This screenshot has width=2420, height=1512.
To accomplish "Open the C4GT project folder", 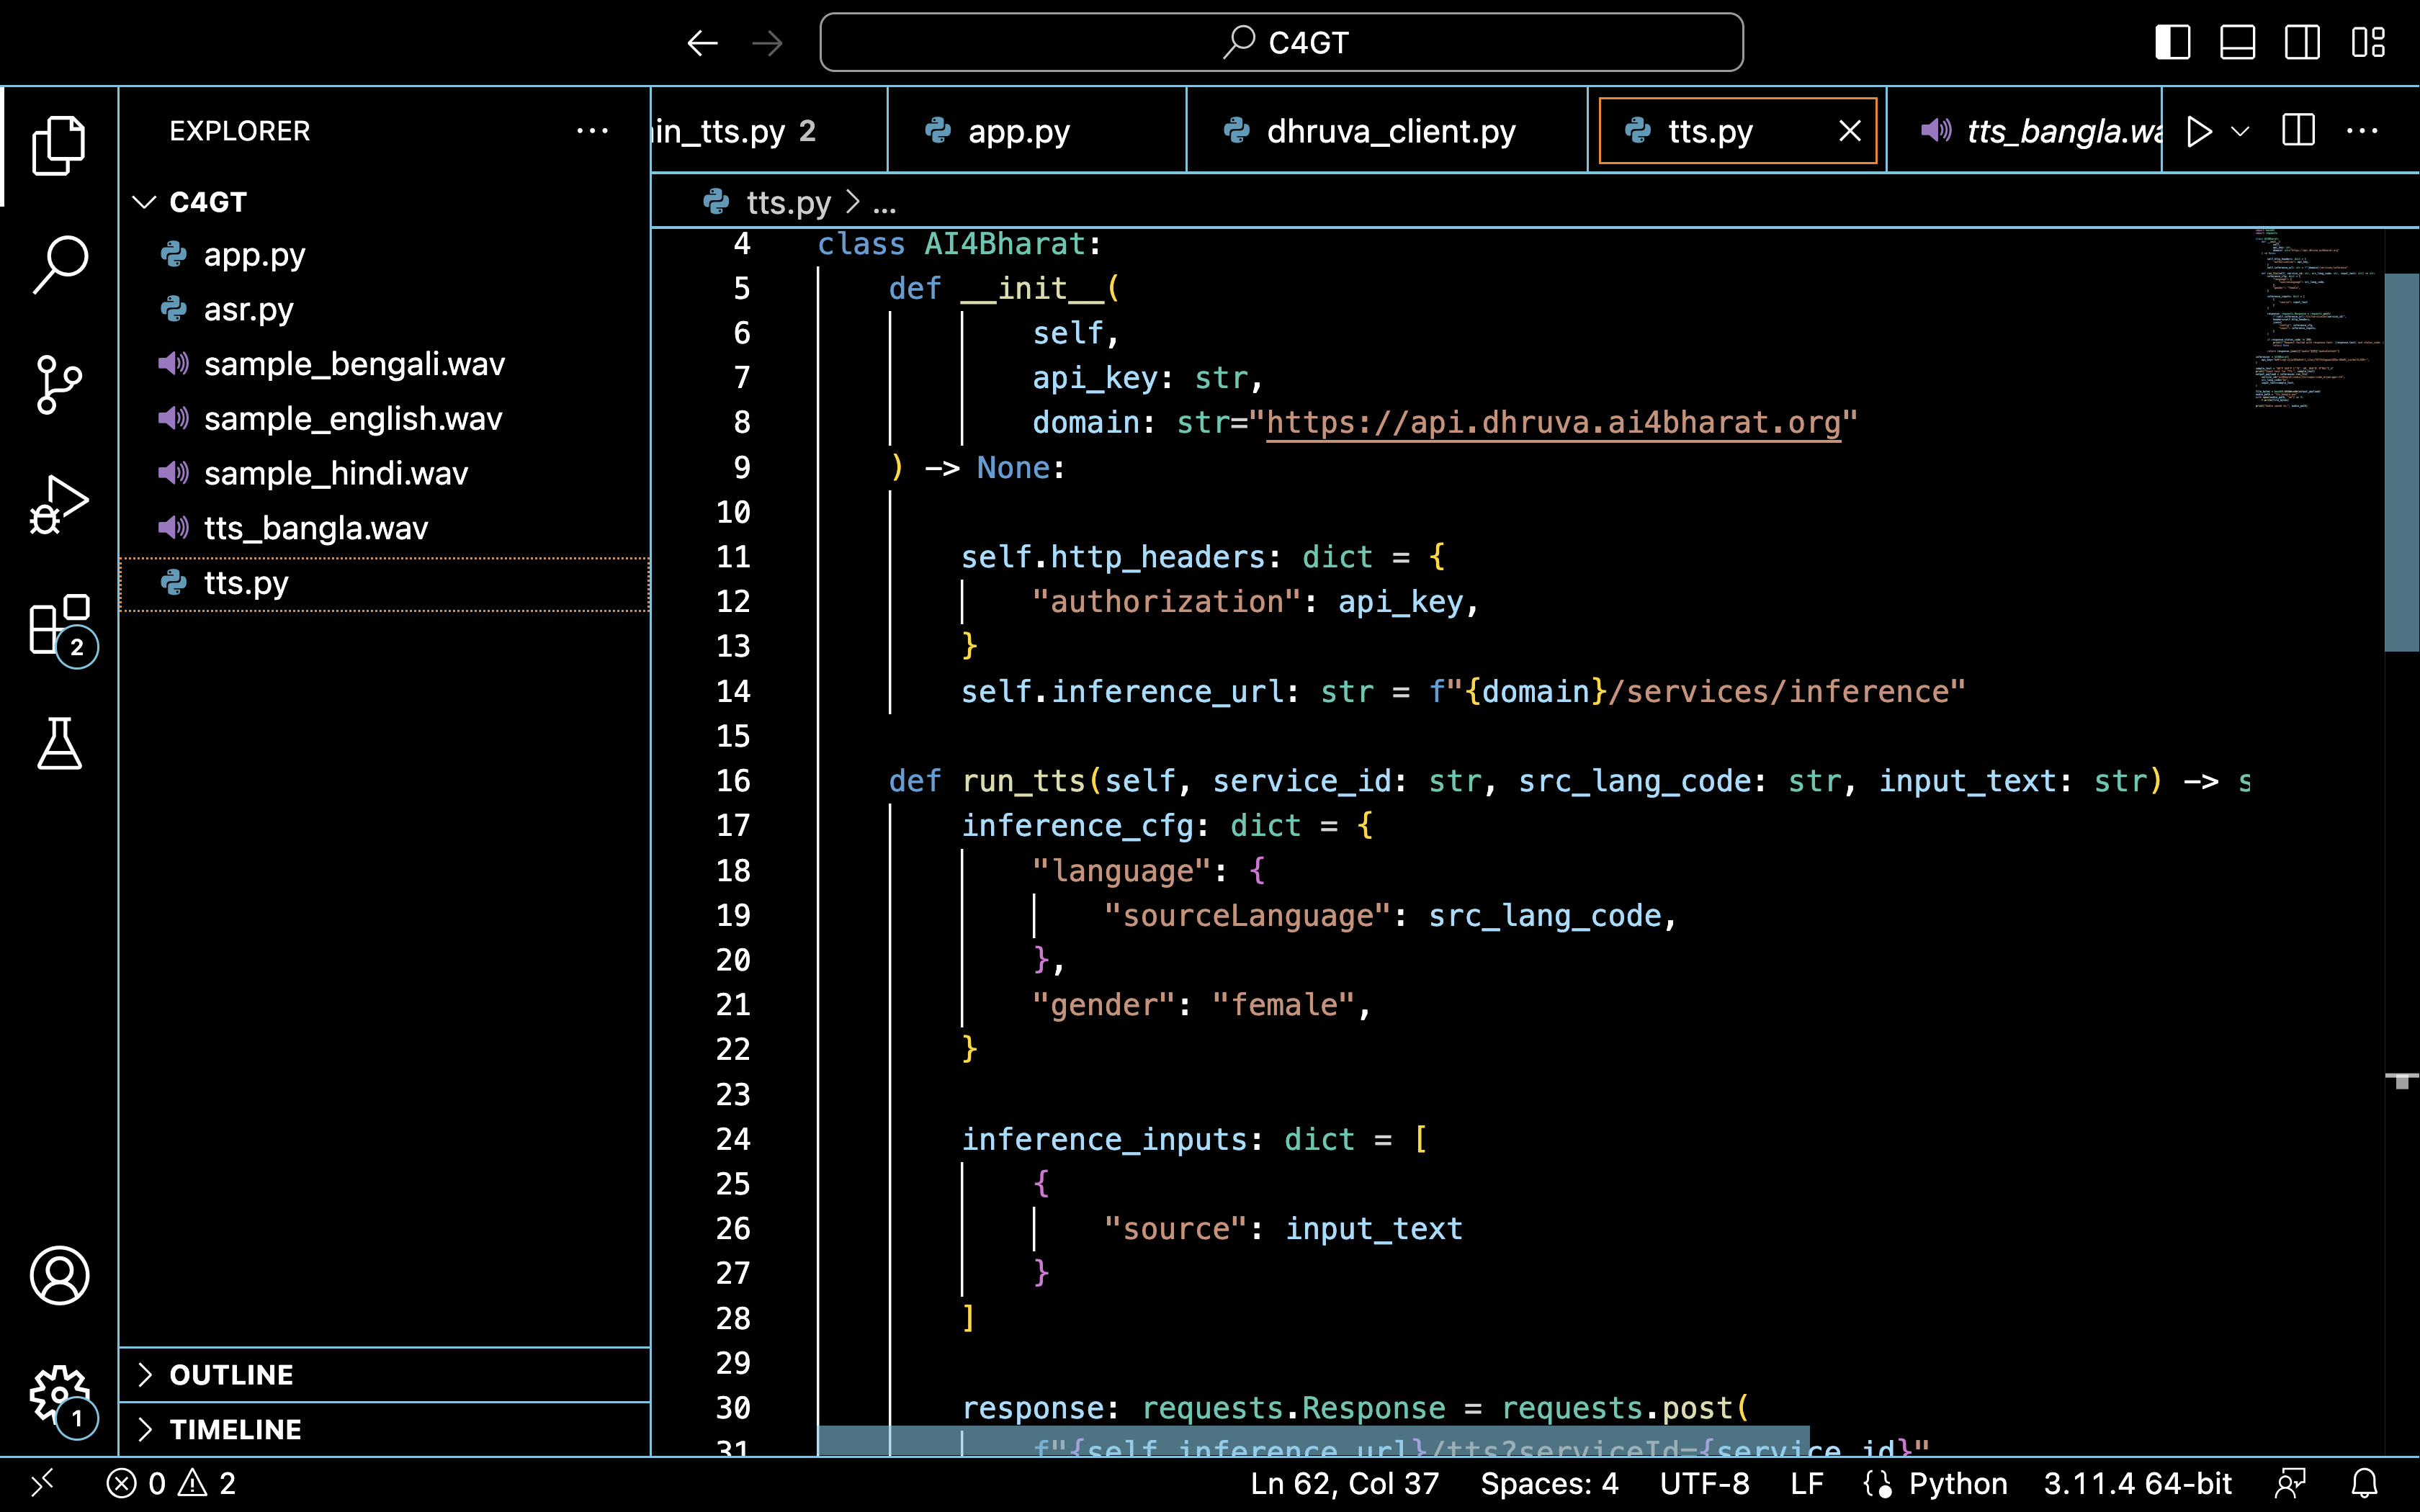I will point(207,200).
